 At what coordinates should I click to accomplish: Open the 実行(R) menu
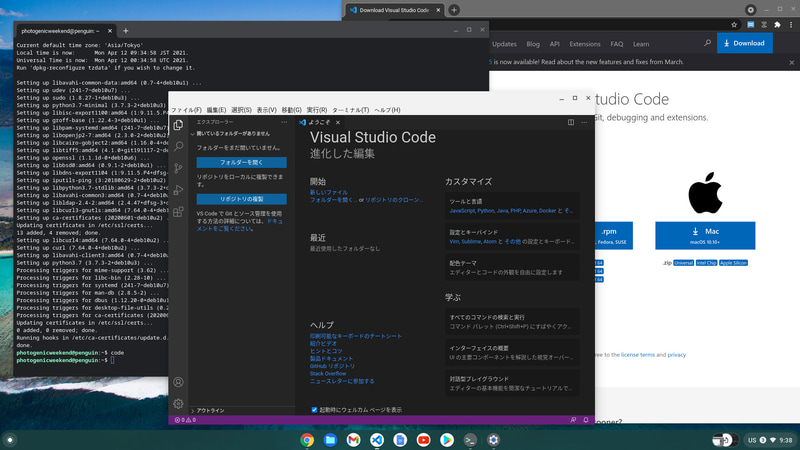click(x=317, y=110)
